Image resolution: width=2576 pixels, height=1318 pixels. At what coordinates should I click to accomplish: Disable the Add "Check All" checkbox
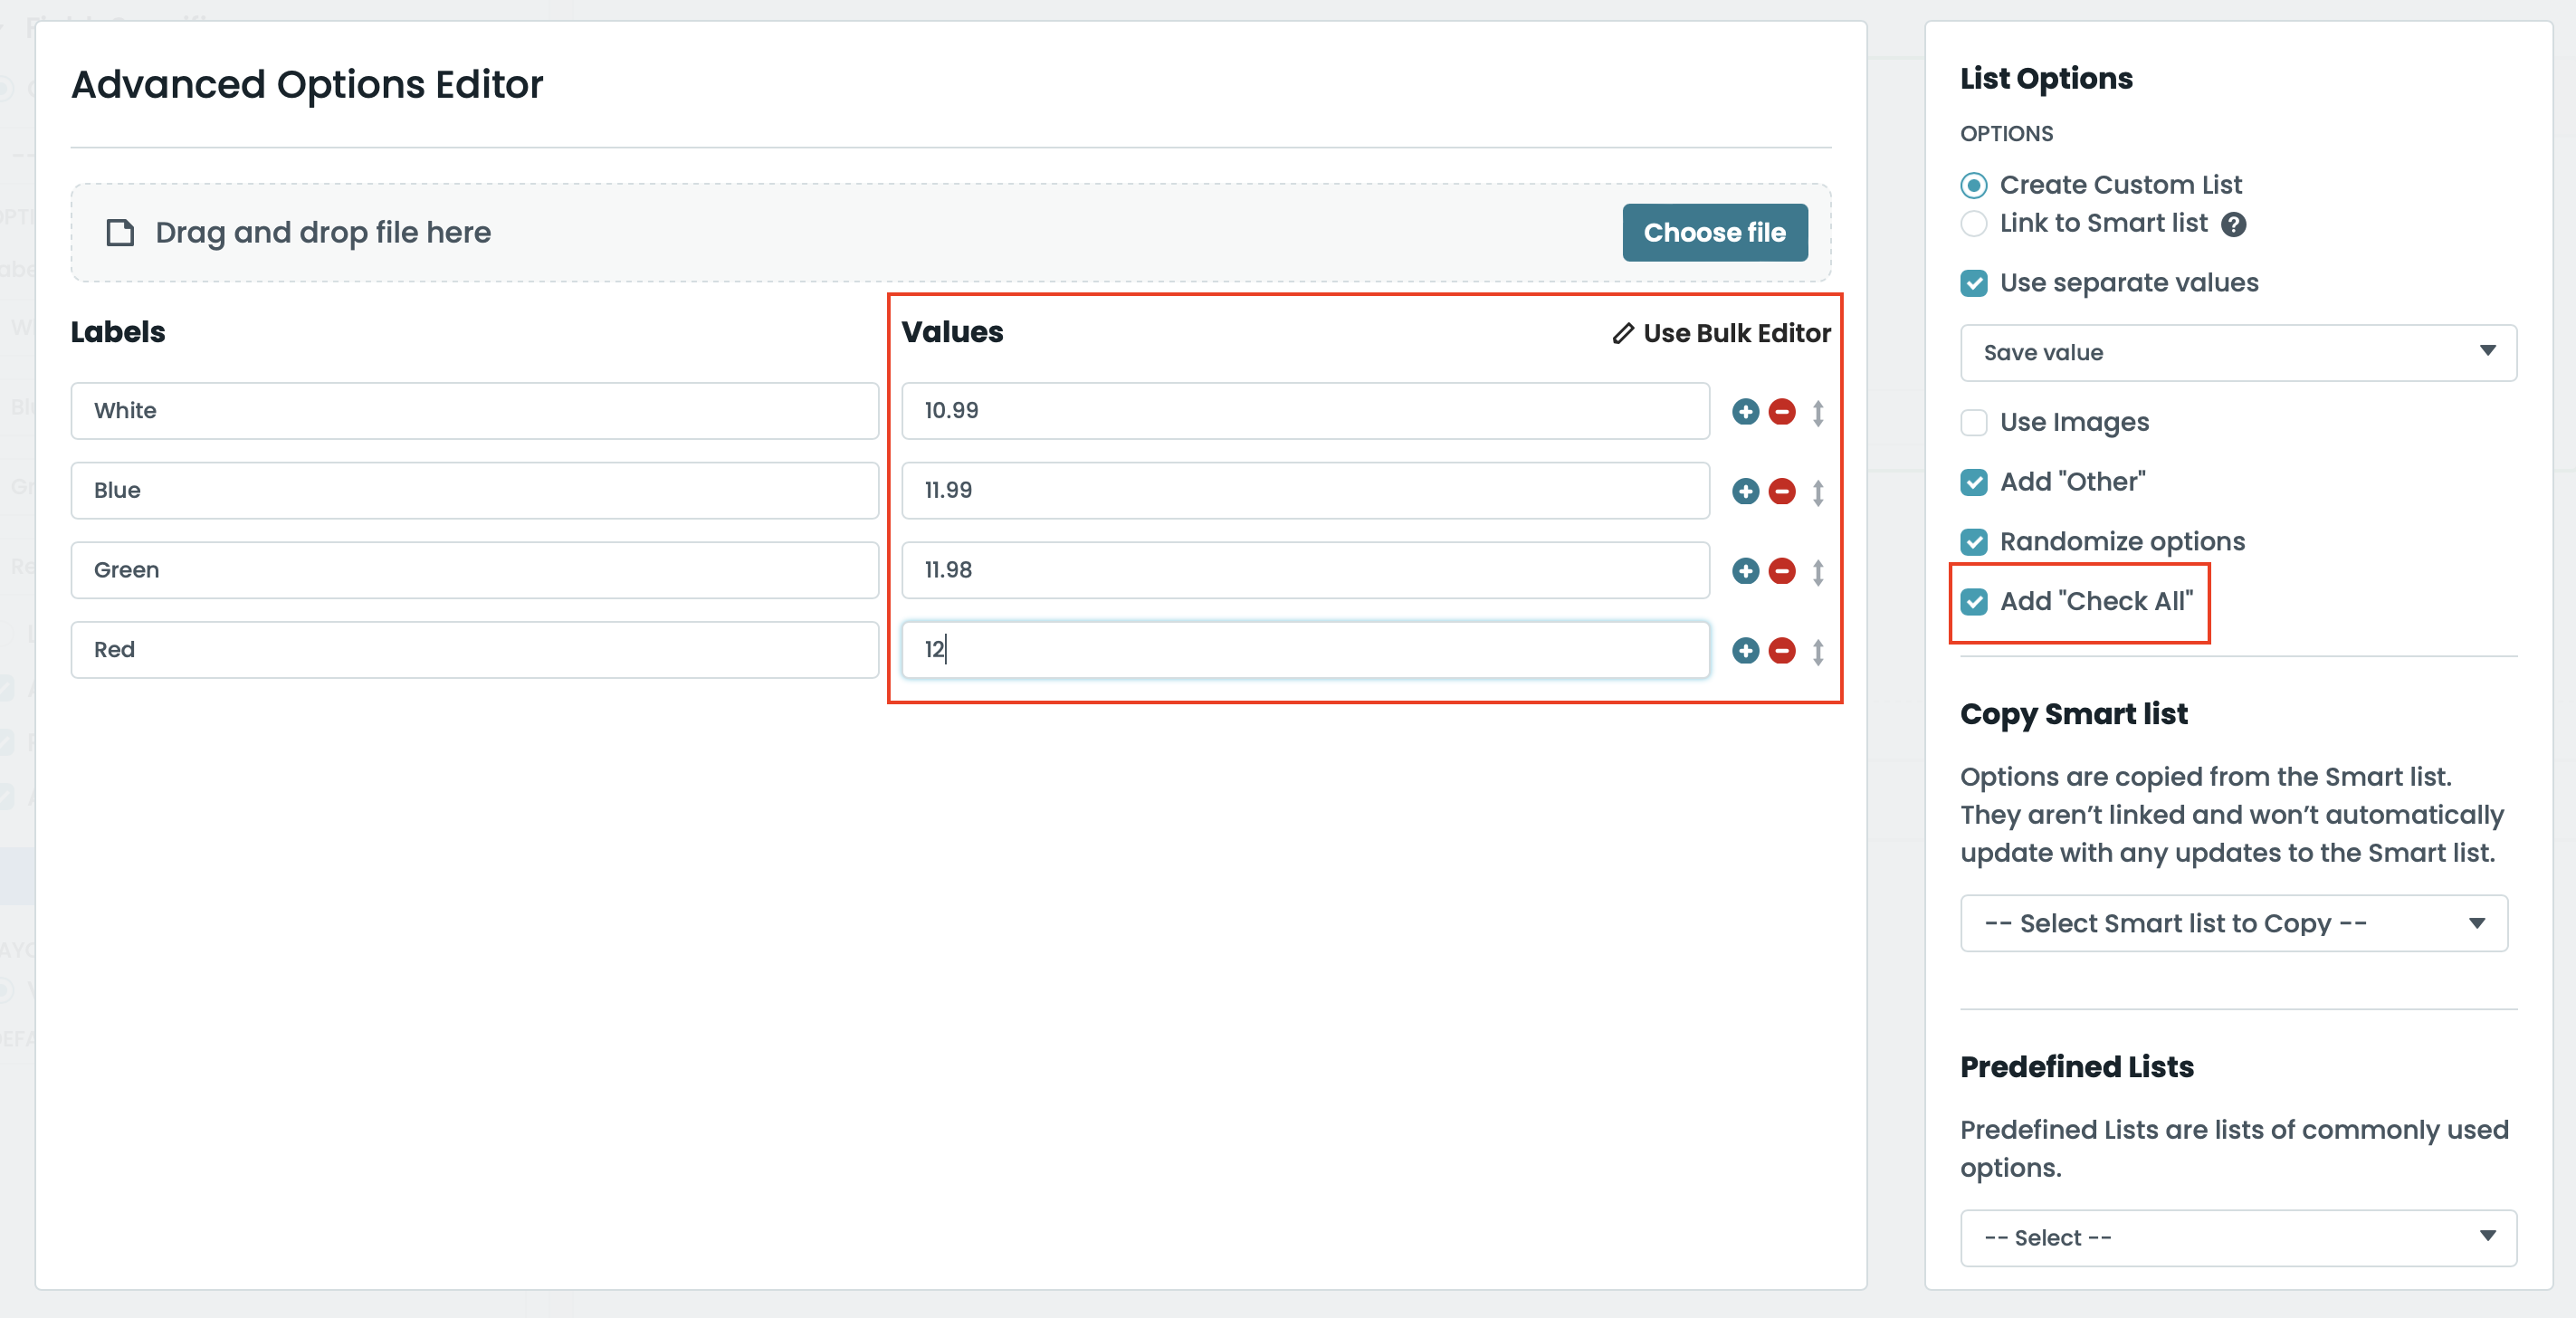coord(1973,602)
